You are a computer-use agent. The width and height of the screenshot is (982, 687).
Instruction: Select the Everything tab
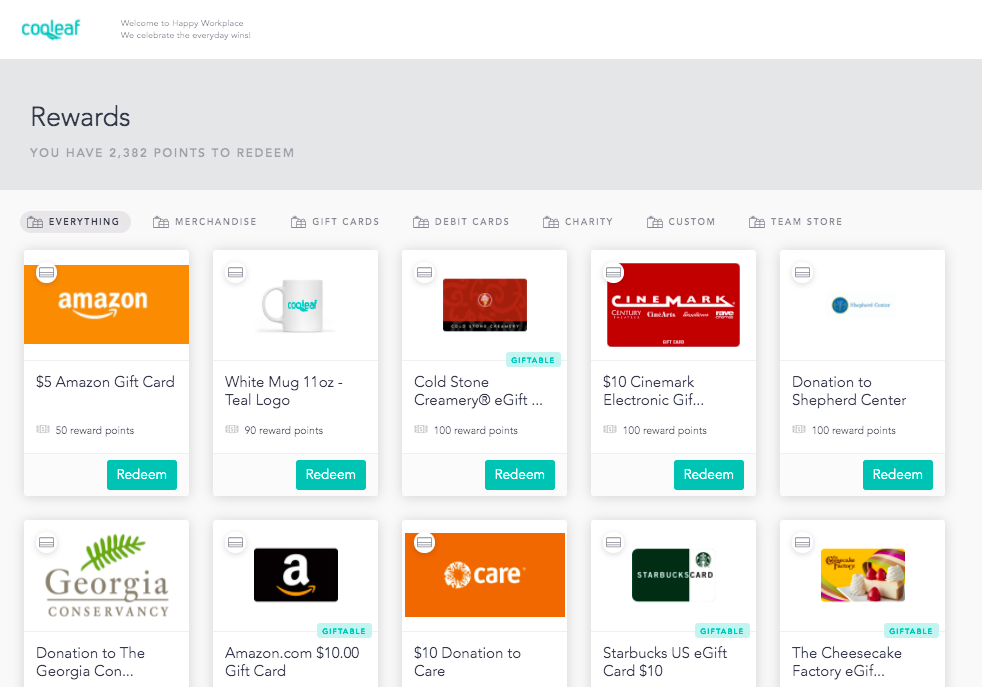click(75, 222)
